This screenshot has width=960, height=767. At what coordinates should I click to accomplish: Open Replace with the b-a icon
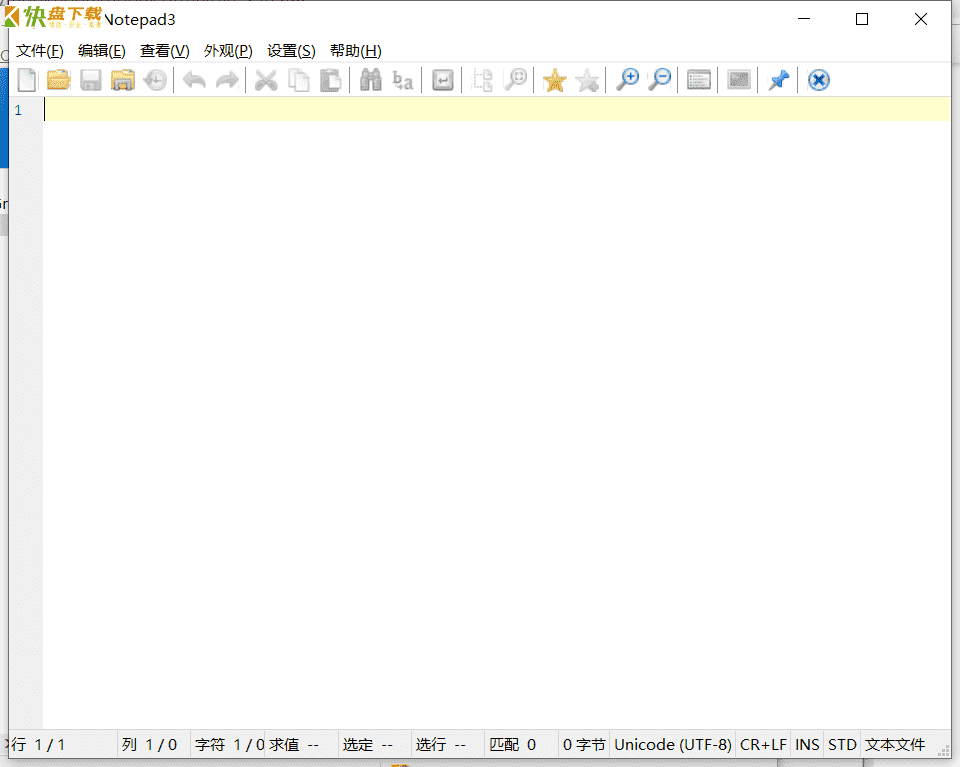click(x=403, y=80)
